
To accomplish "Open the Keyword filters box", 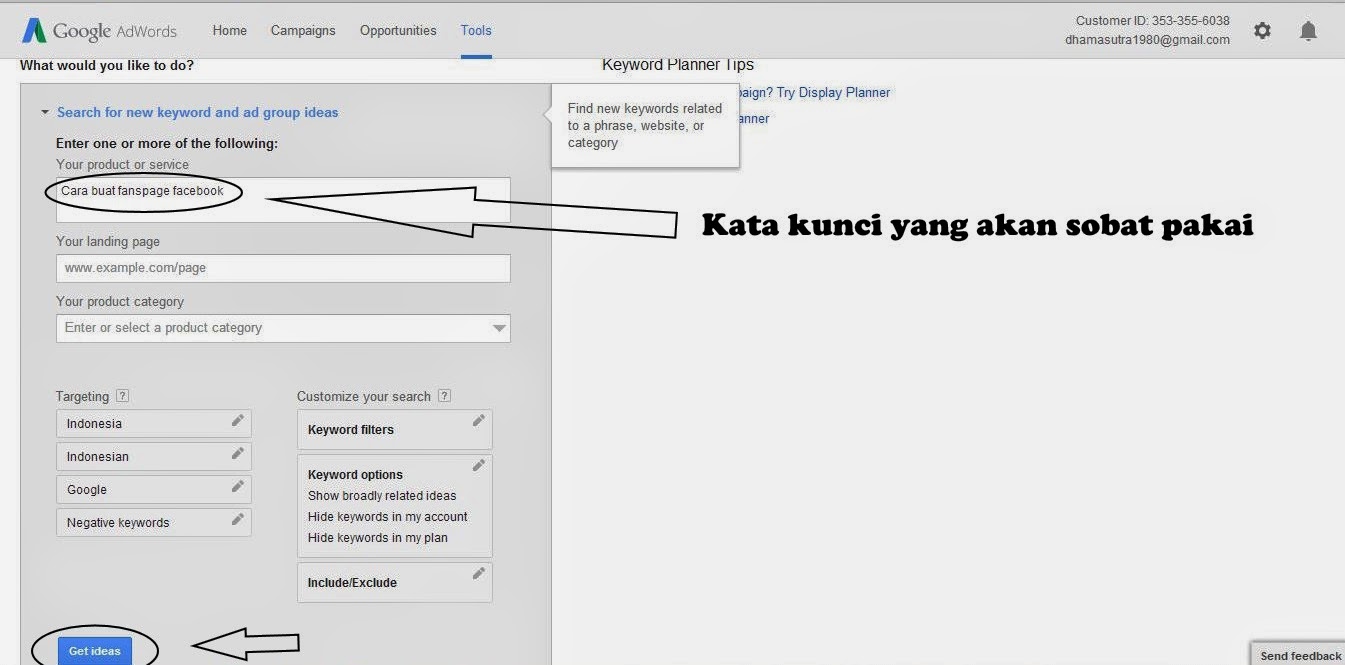I will pyautogui.click(x=395, y=429).
